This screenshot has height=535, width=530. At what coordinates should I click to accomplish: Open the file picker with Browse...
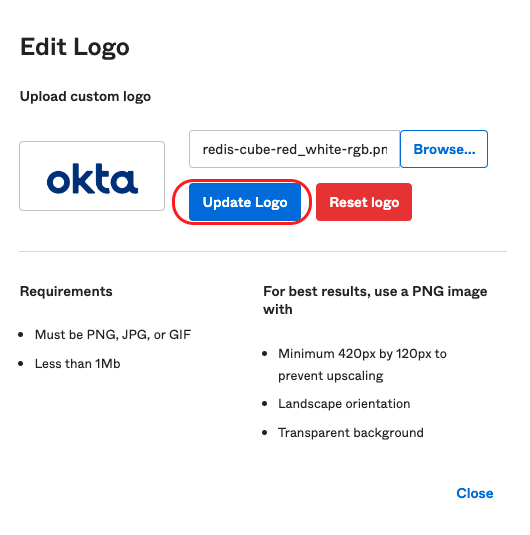444,149
